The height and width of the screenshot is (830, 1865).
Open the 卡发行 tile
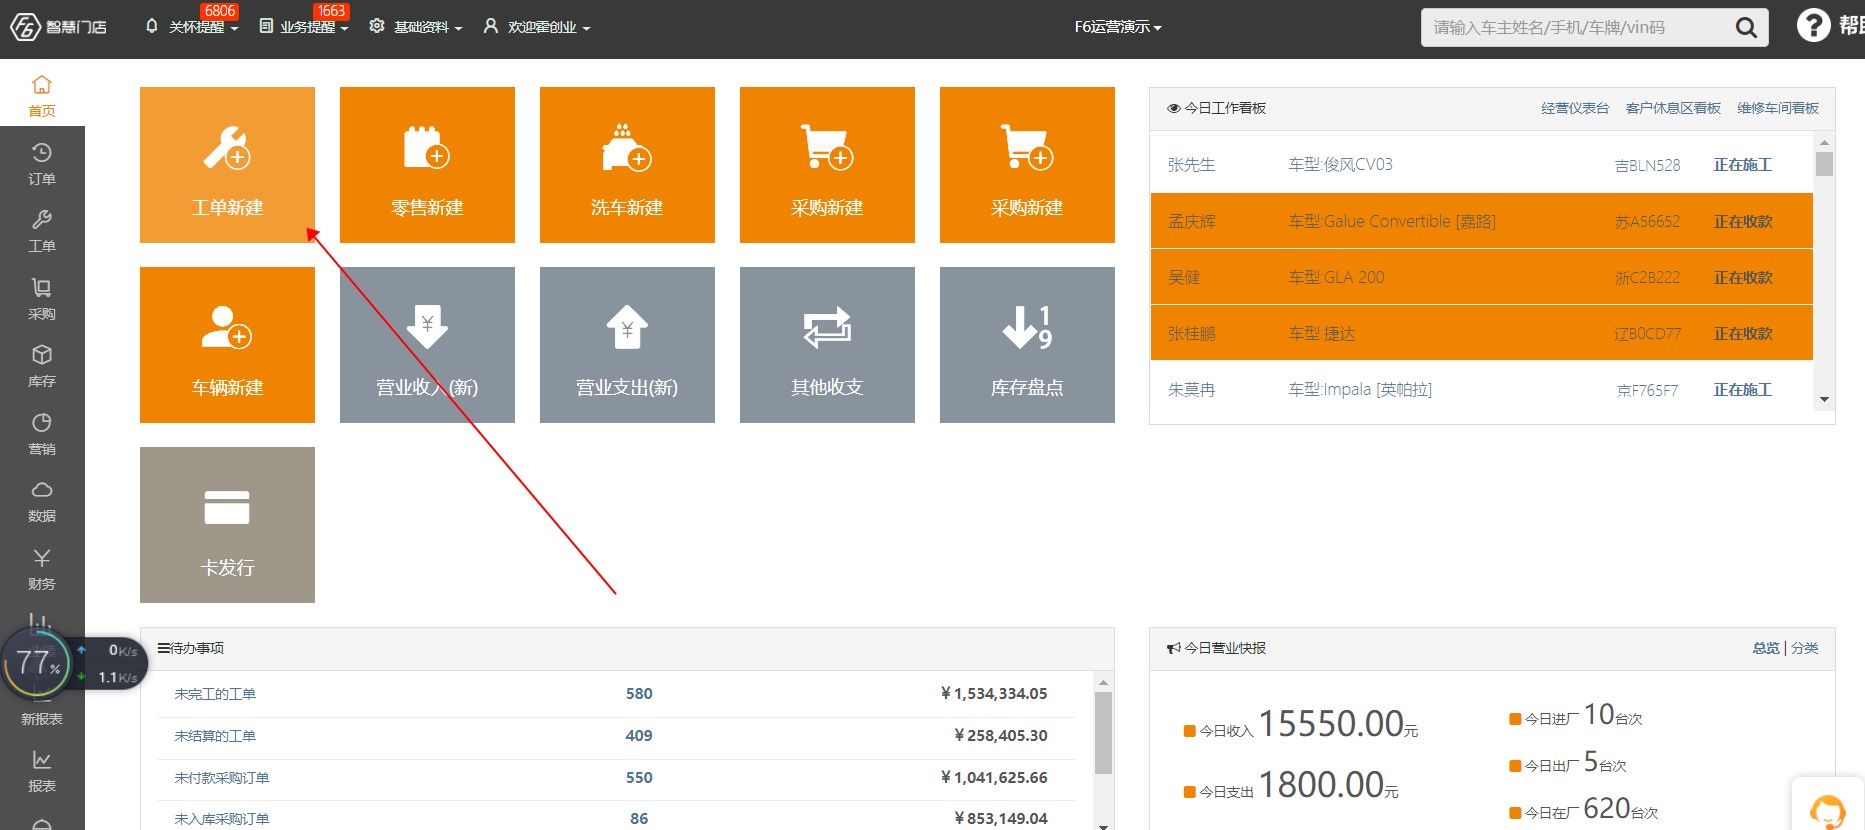pos(227,525)
